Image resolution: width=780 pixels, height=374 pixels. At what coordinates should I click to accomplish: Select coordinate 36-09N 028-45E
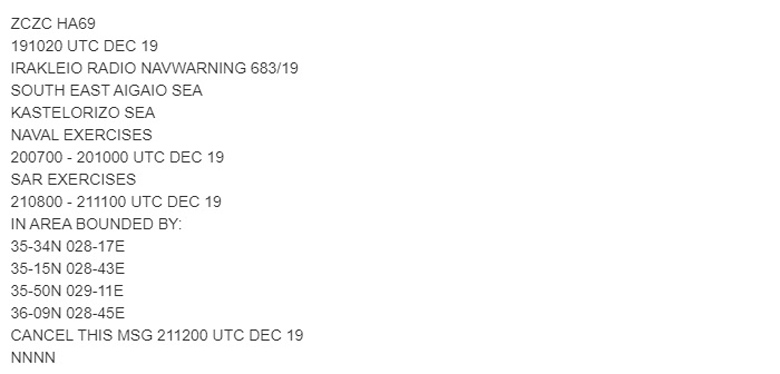point(68,313)
